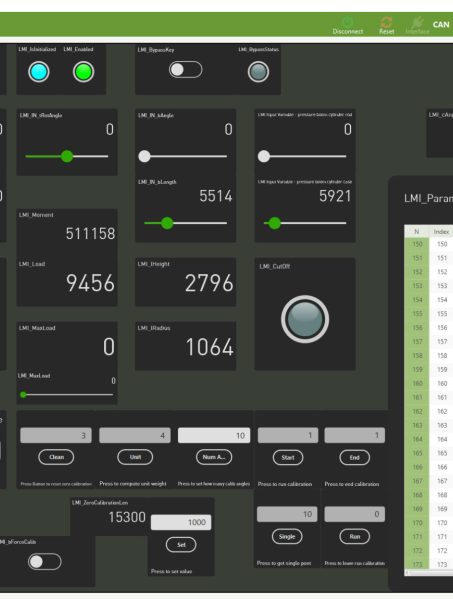Click the Set value button
The image size is (453, 599).
[x=181, y=545]
